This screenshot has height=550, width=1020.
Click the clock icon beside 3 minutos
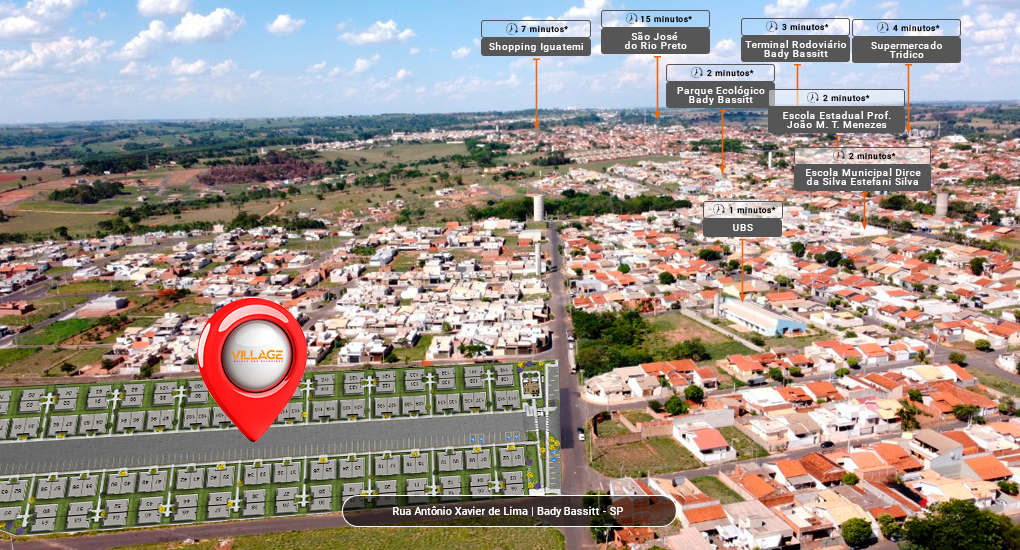pyautogui.click(x=772, y=27)
